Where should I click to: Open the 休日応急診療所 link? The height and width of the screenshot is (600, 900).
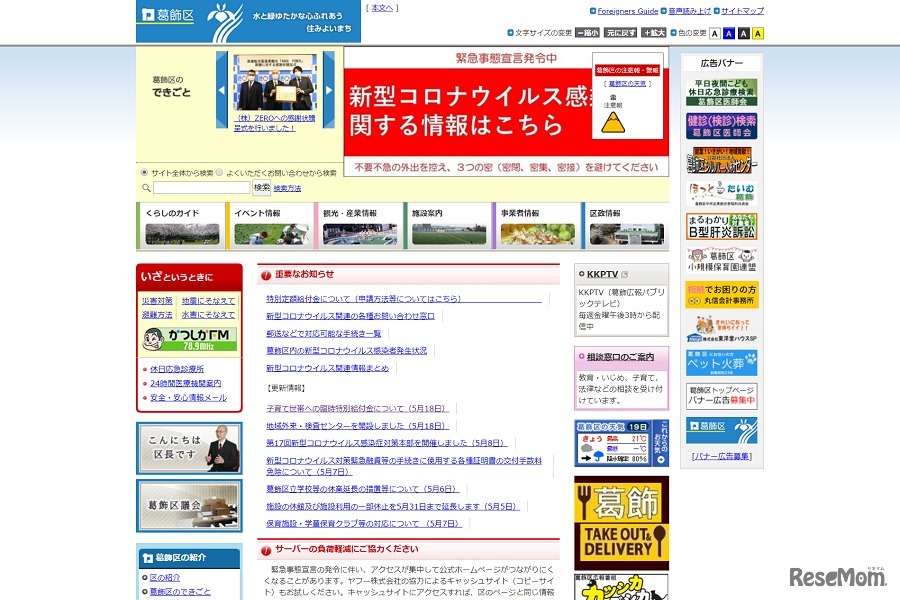(x=177, y=369)
